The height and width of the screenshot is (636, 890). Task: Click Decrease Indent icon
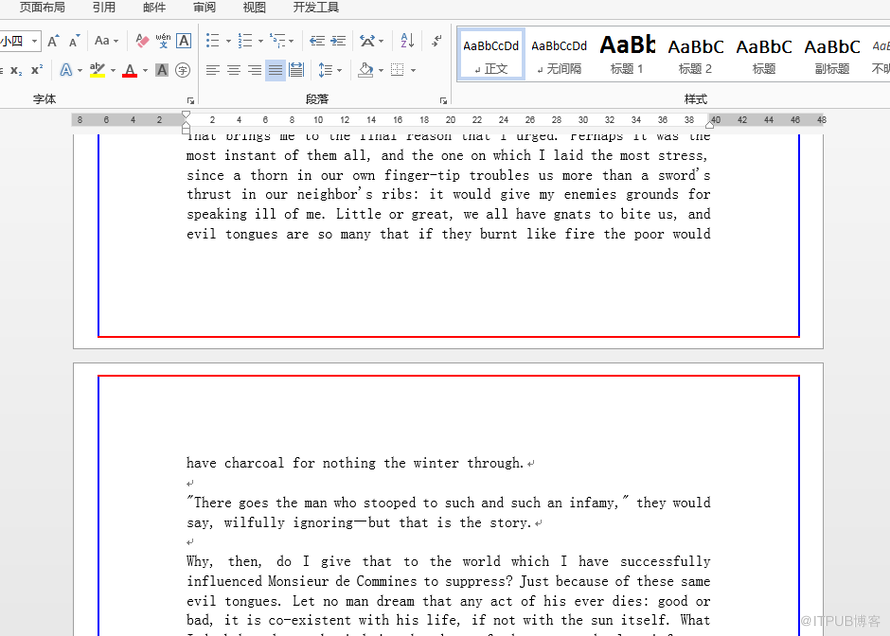317,40
